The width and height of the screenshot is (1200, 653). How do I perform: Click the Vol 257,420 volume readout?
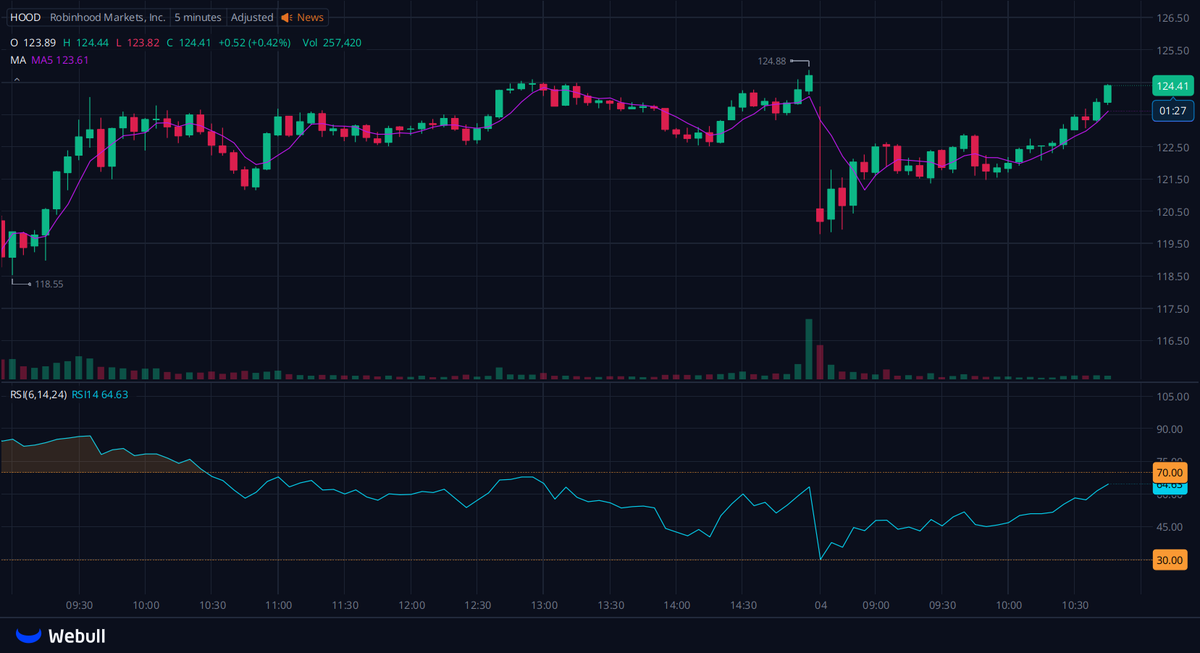point(331,43)
